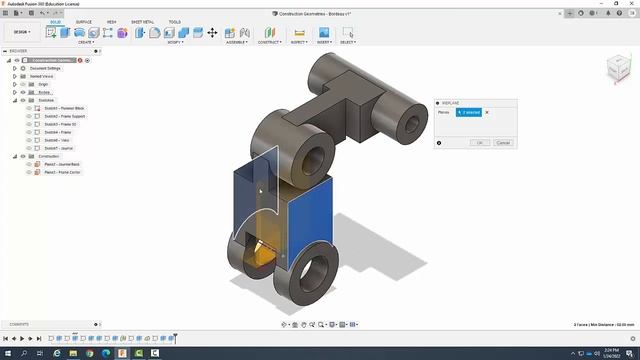640x360 pixels.
Task: Show Sketch1 - Pedestal Block
Action: [x=29, y=108]
